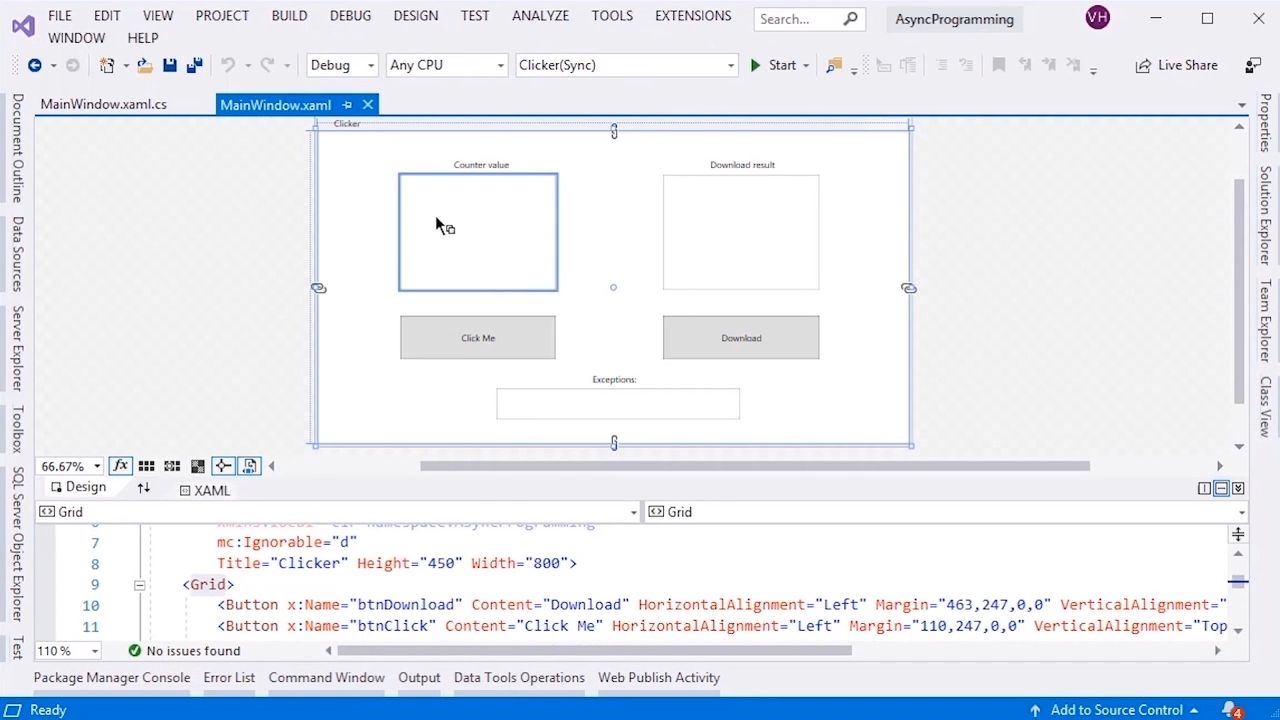Close the MainWindow.xaml tab
The image size is (1280, 720).
(x=368, y=105)
